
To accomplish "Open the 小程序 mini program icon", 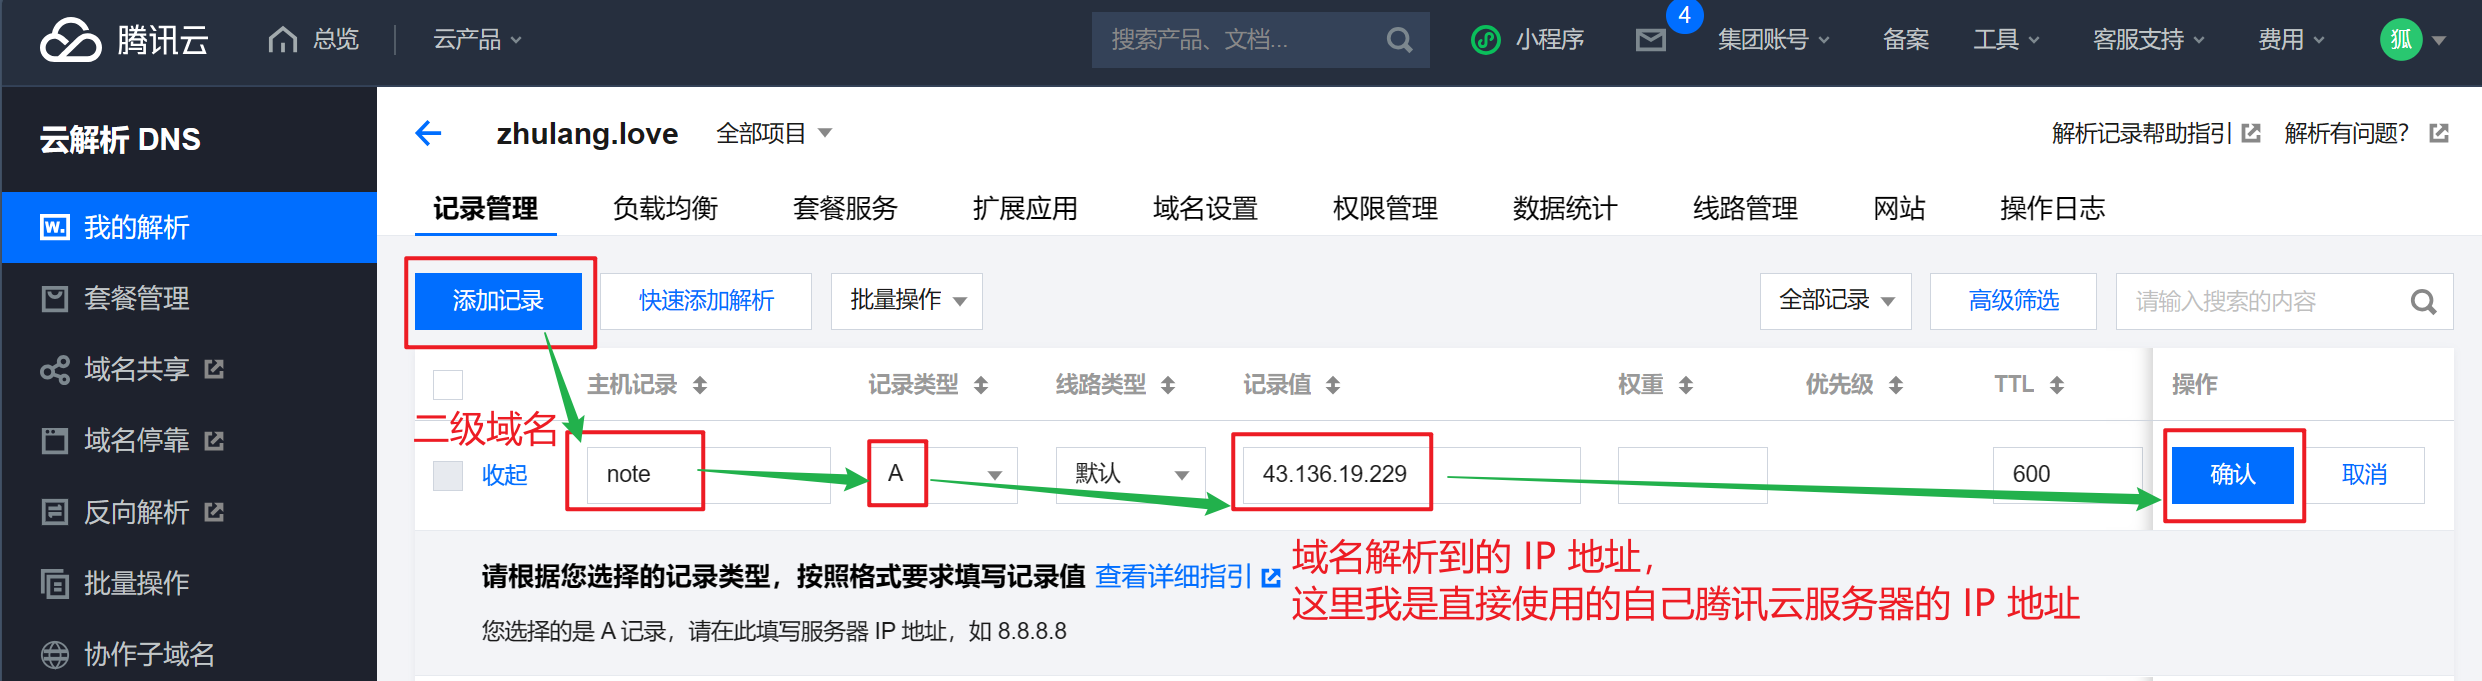I will point(1486,40).
